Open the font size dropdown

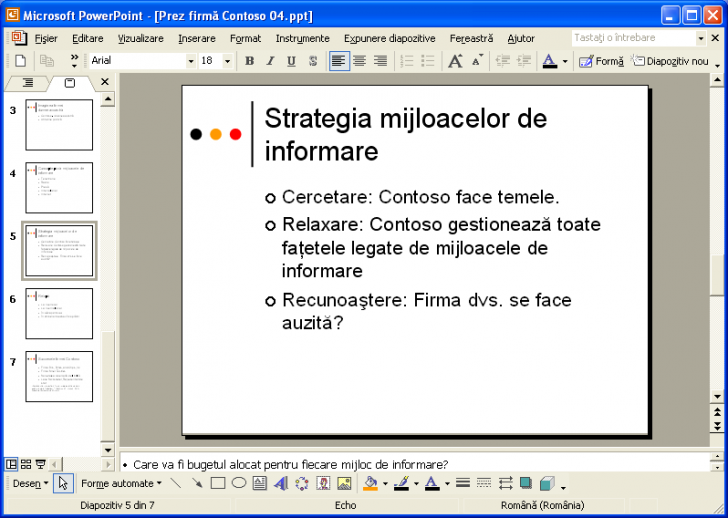[x=227, y=61]
